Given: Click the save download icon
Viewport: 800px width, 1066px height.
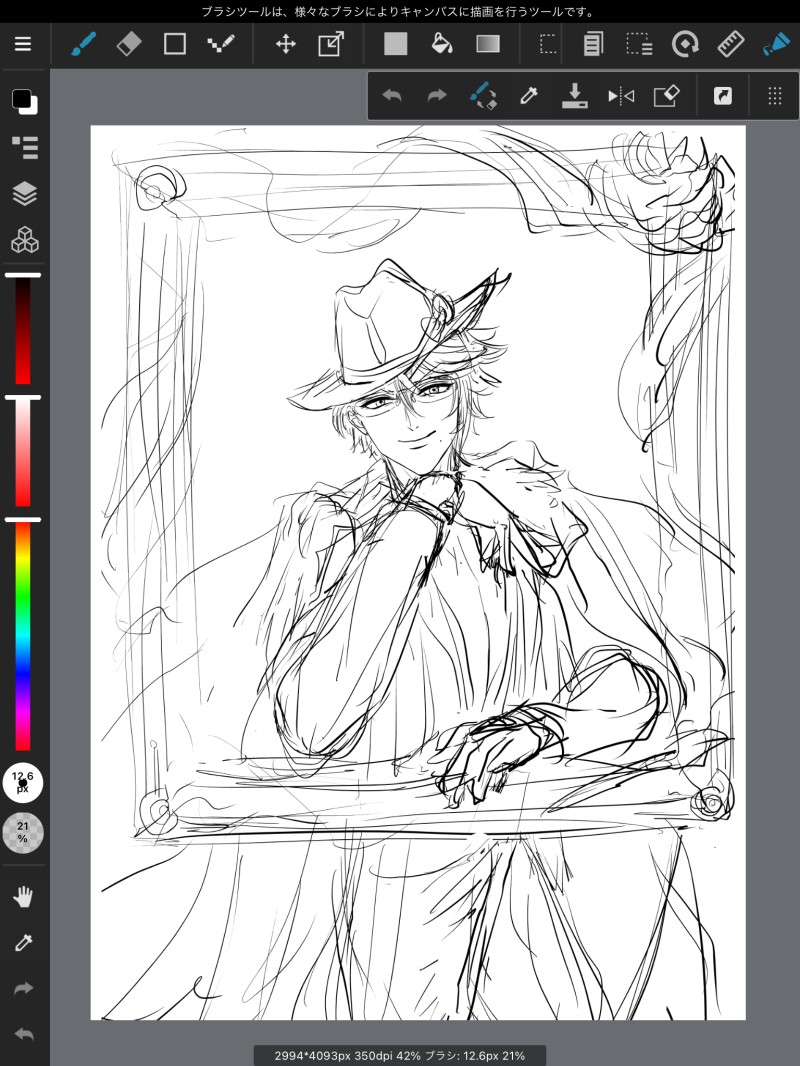Looking at the screenshot, I should click(574, 96).
